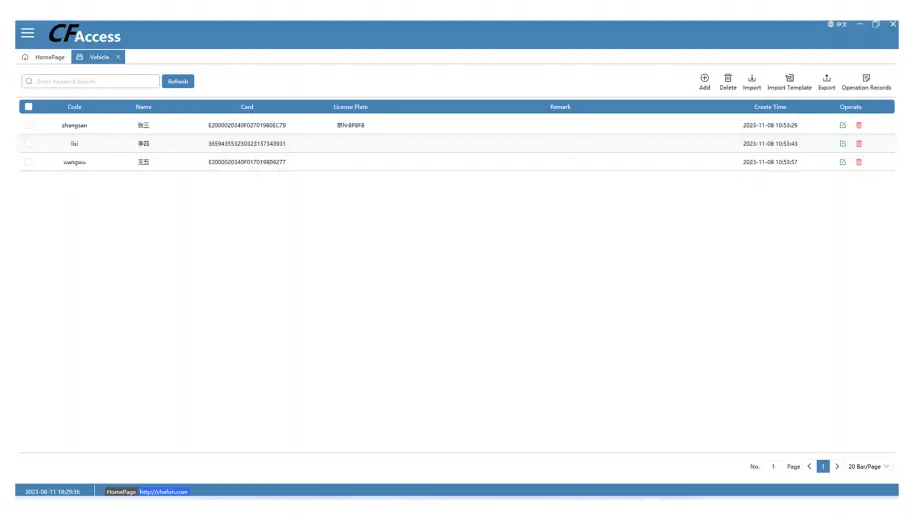Toggle the select-all header checkbox
The width and height of the screenshot is (912, 514).
coord(28,107)
